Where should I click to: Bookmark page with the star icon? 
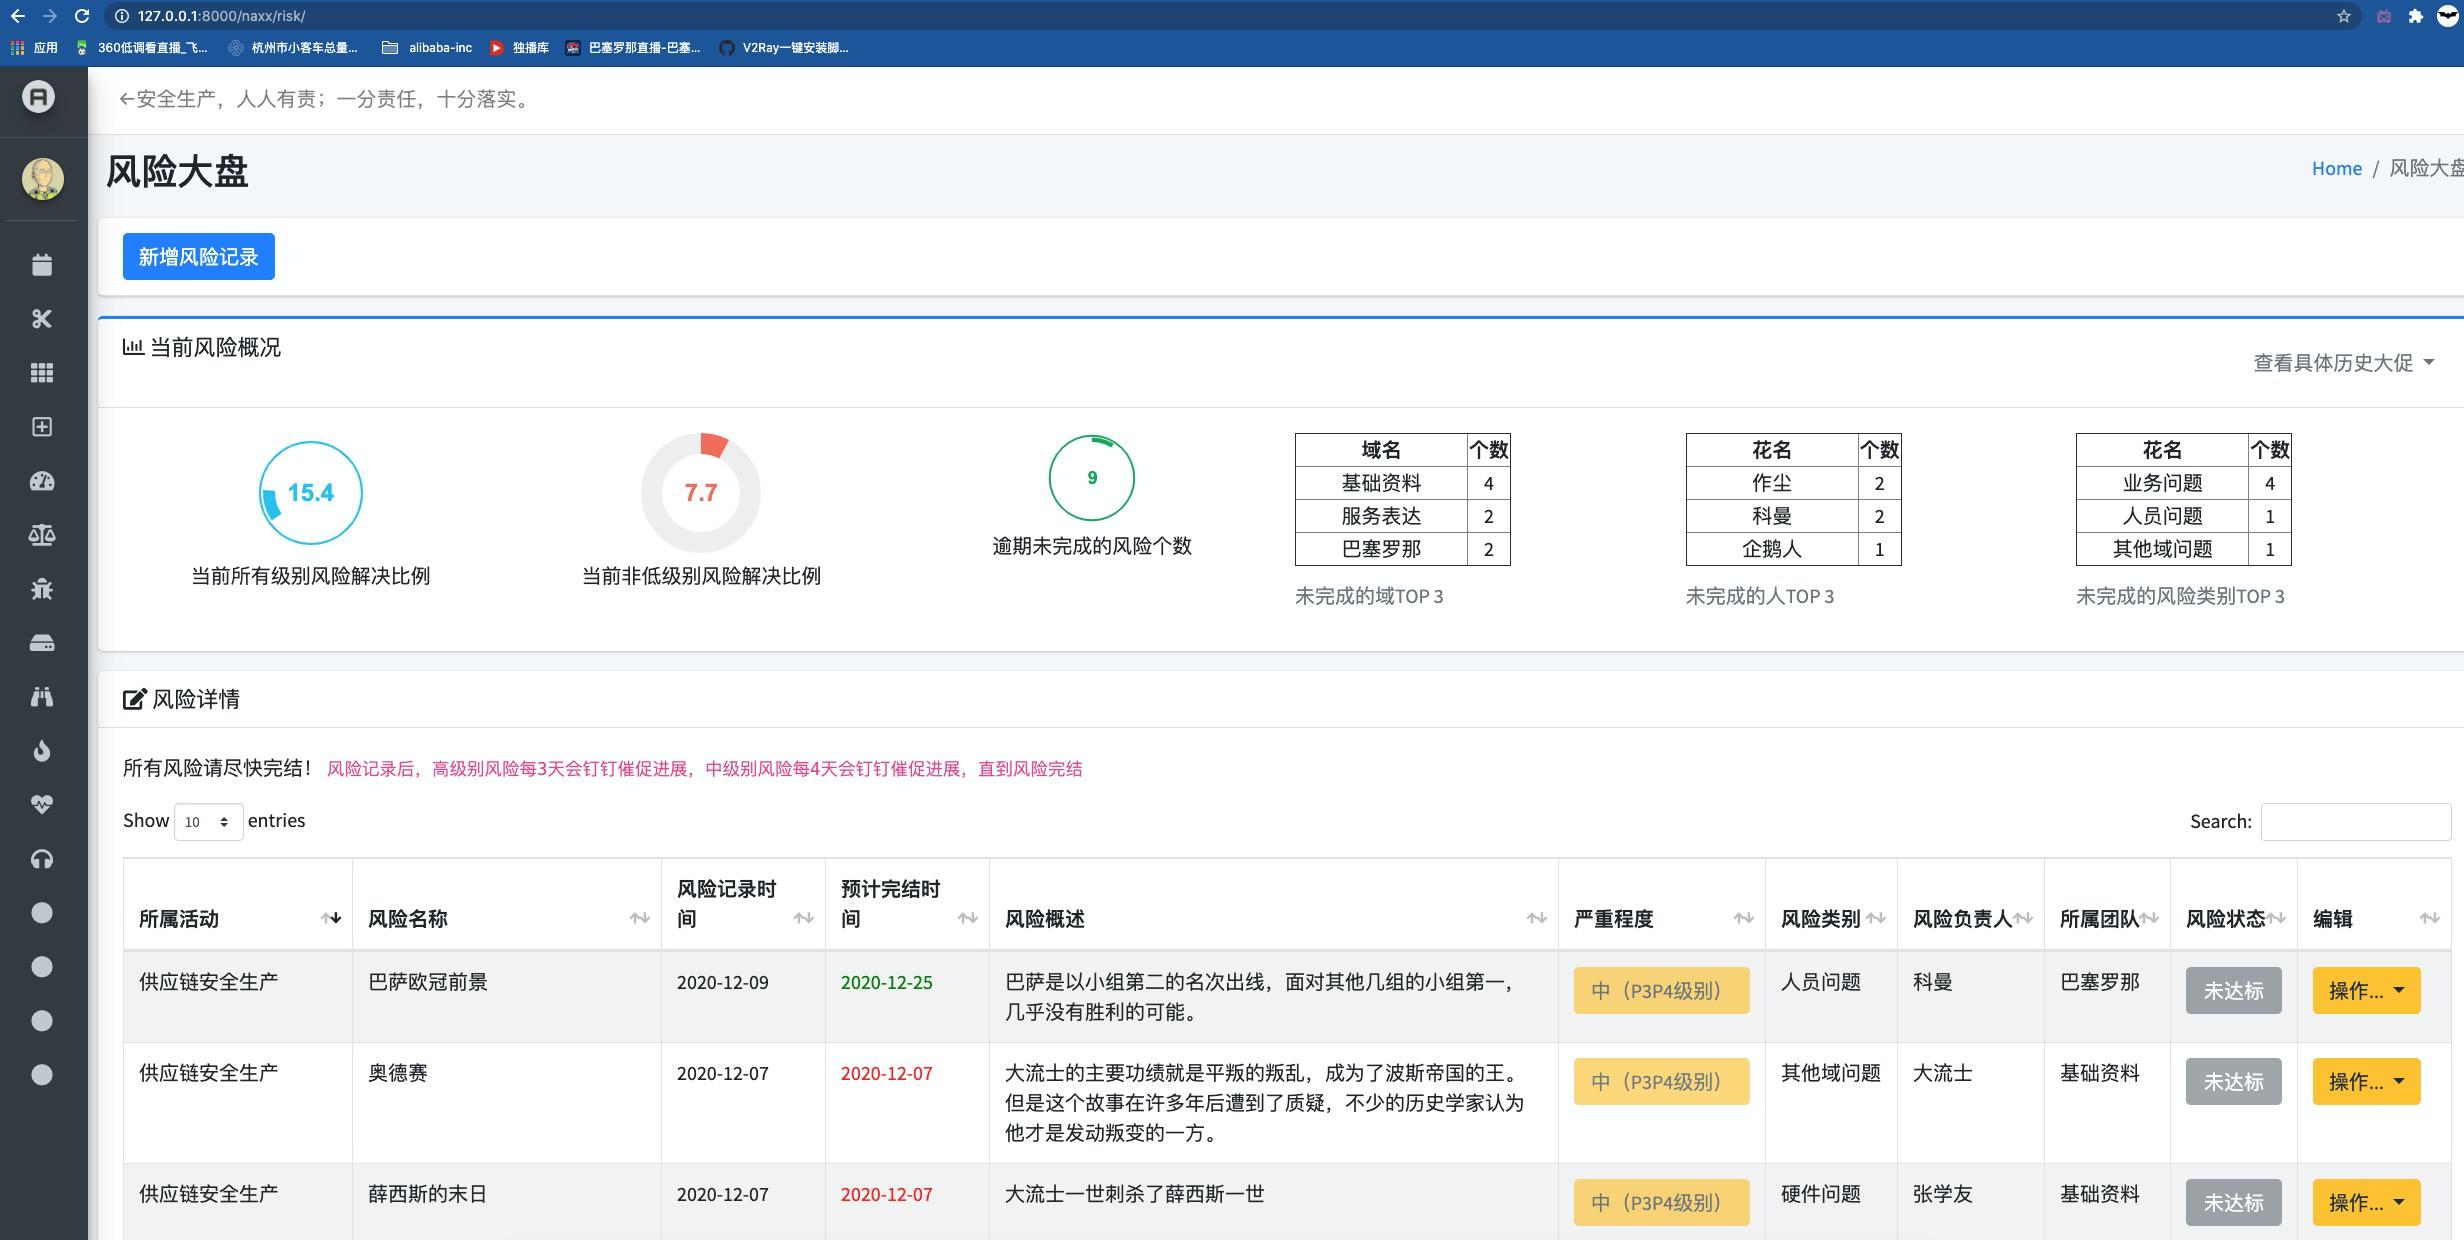(2343, 16)
